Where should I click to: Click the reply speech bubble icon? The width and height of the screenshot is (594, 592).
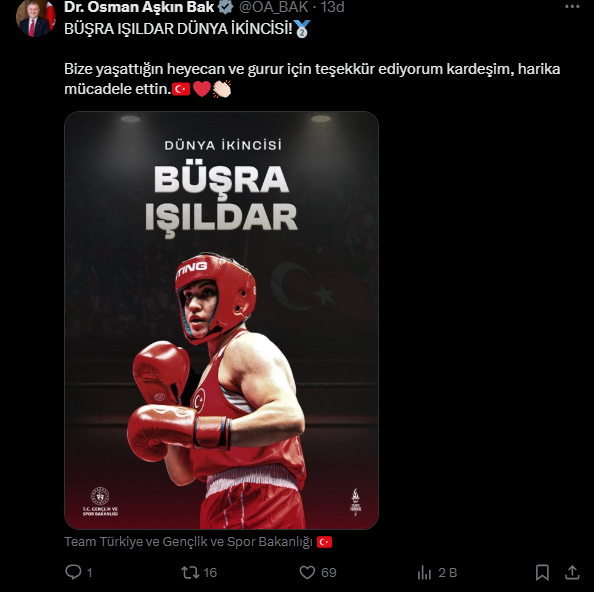pos(73,572)
